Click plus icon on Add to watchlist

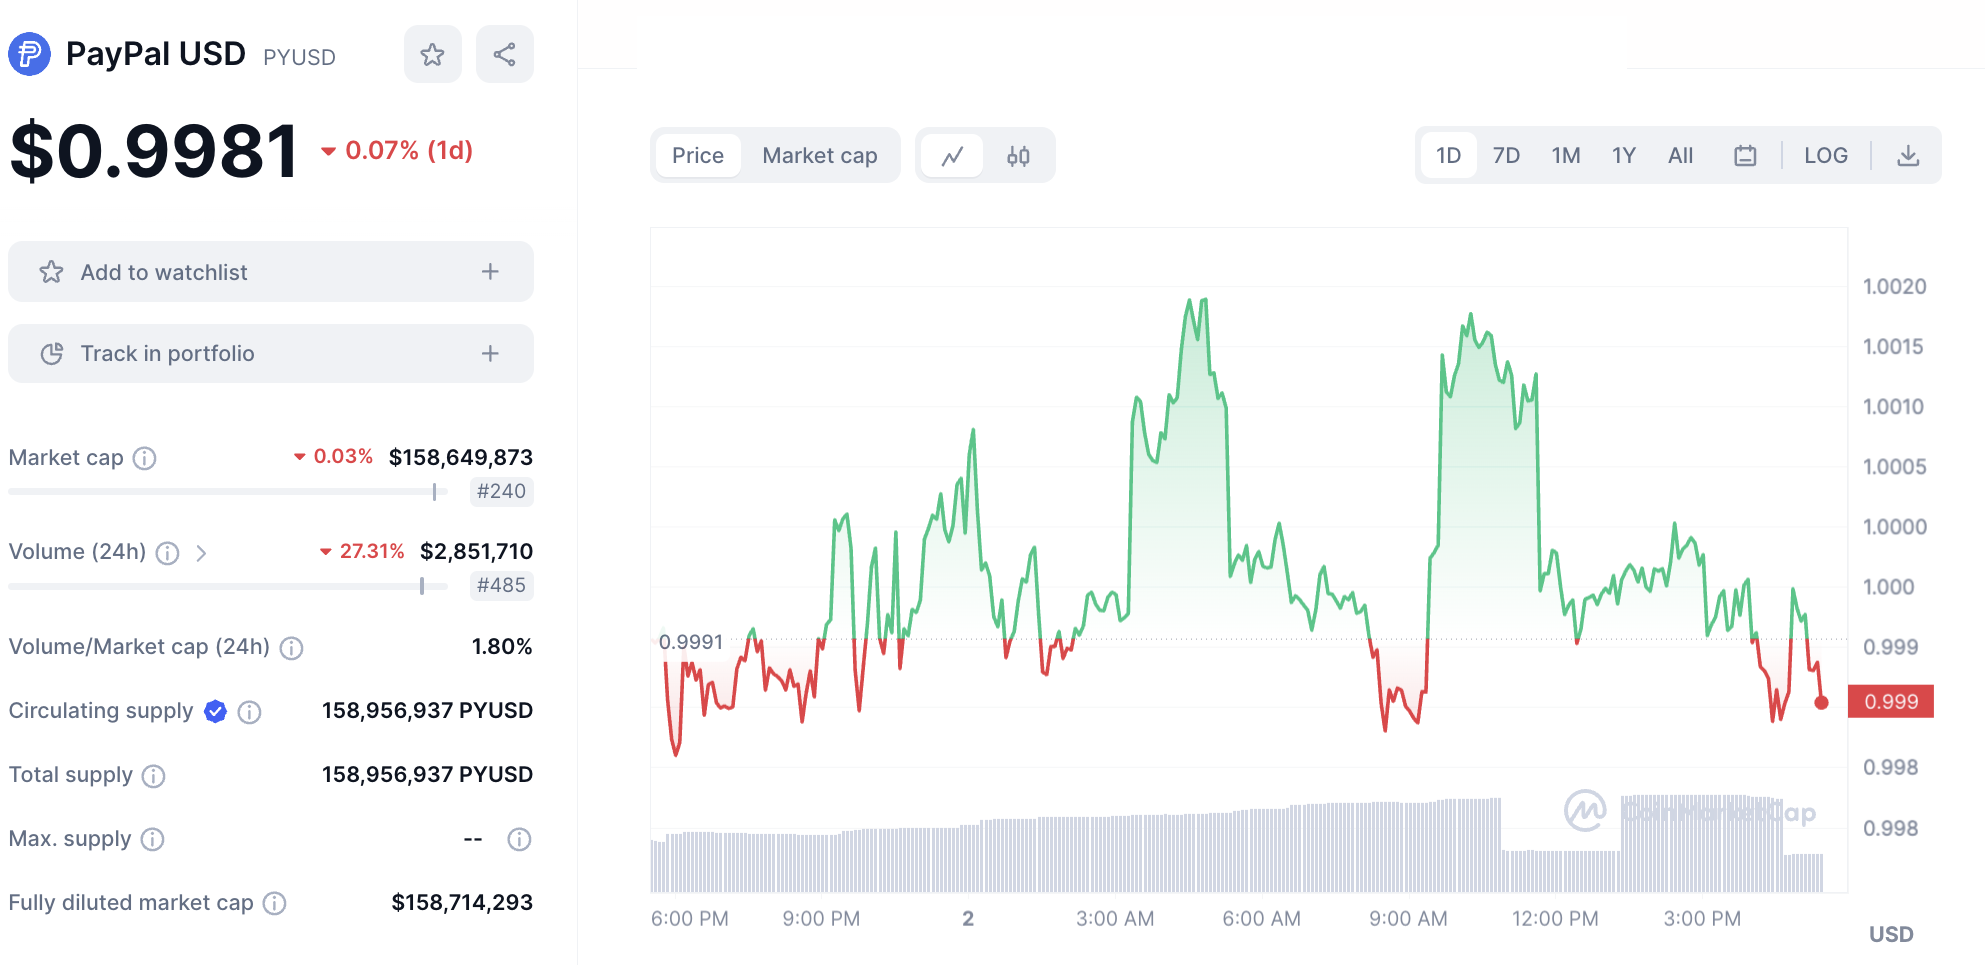[x=490, y=271]
